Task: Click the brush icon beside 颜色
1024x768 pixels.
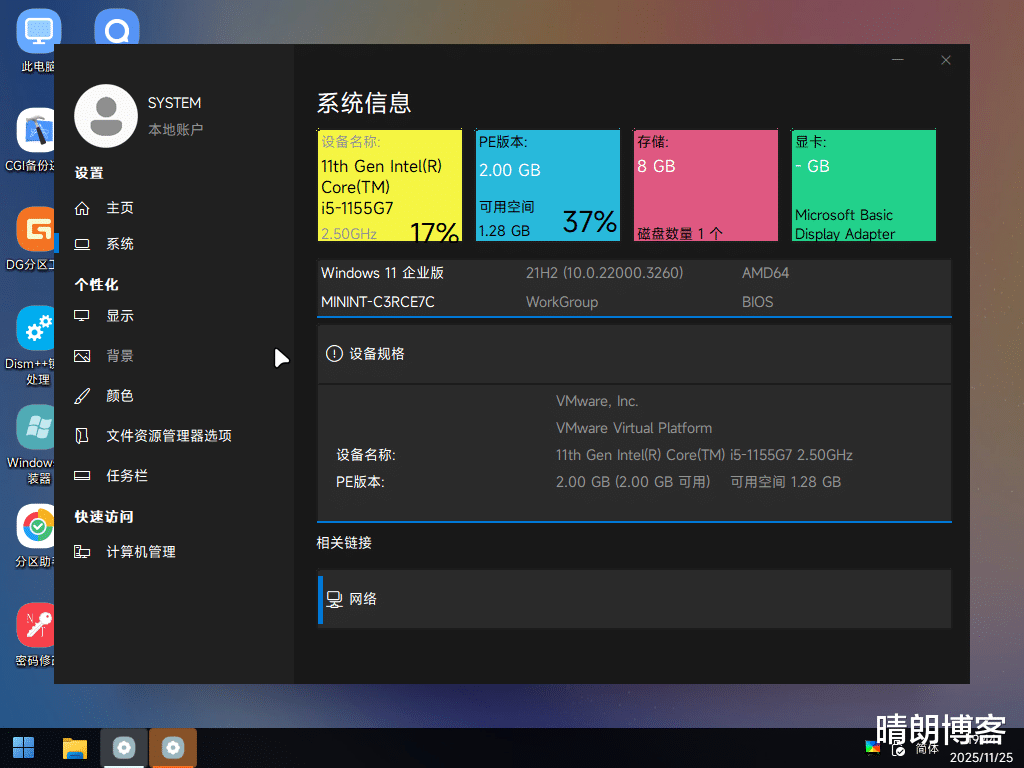Action: (82, 396)
